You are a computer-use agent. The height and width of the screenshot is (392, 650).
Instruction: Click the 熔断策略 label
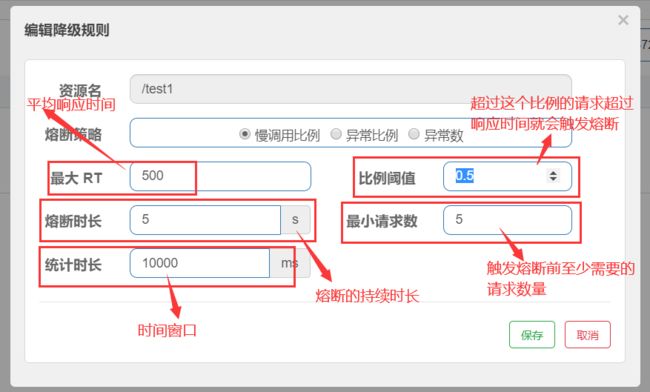(x=73, y=134)
